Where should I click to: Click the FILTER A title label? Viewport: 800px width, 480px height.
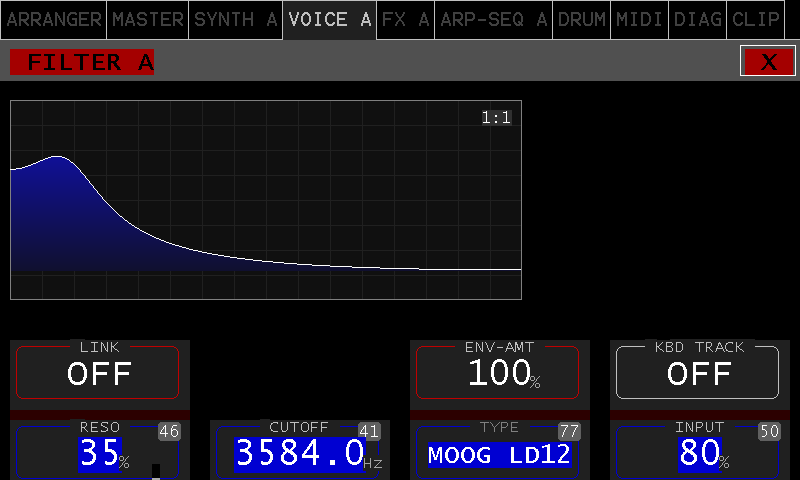pos(82,62)
